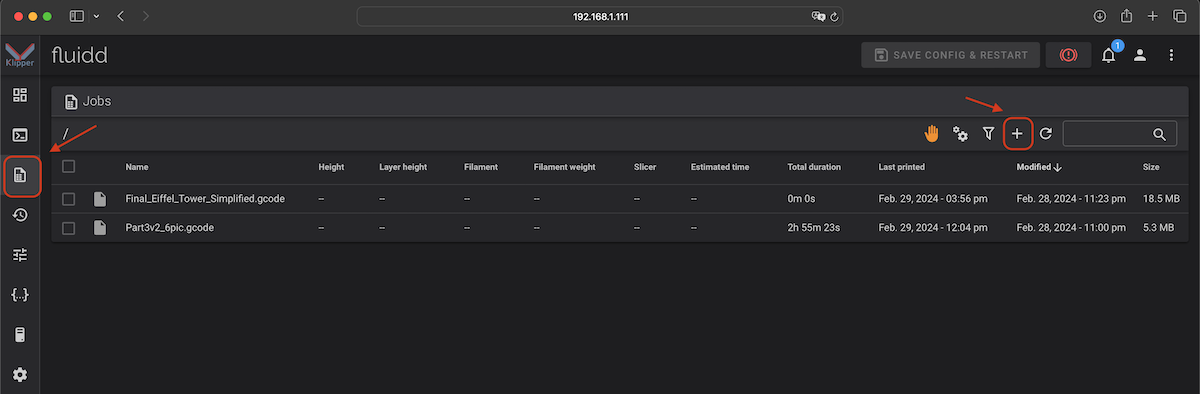This screenshot has width=1200, height=394.
Task: Click the 2h 55m 23s duration cell
Action: 814,228
